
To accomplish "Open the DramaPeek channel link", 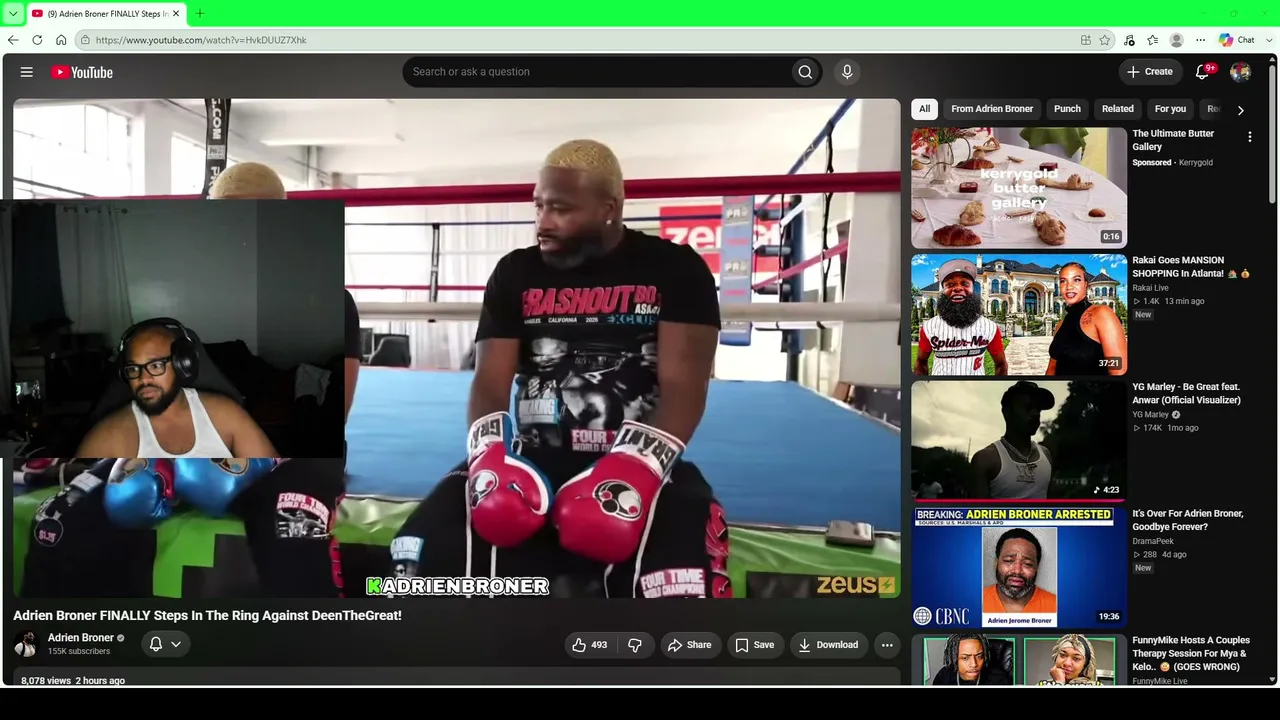I will point(1153,541).
